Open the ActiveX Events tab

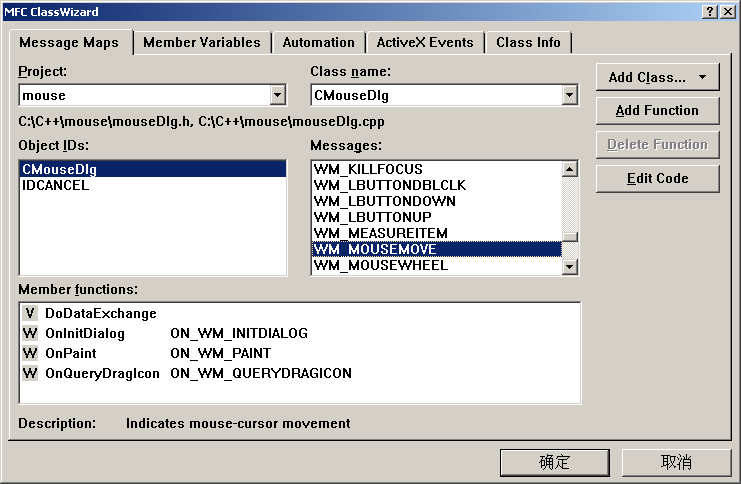tap(425, 43)
